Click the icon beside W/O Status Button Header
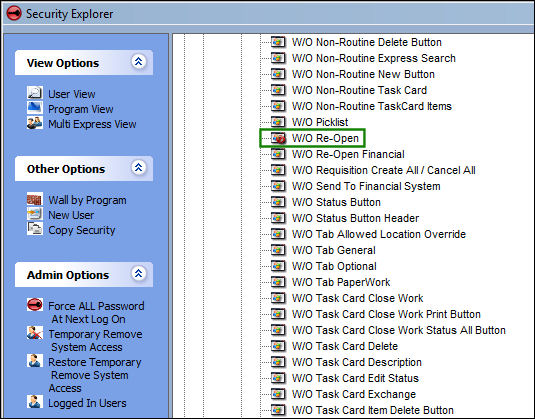535x419 pixels. [x=278, y=218]
